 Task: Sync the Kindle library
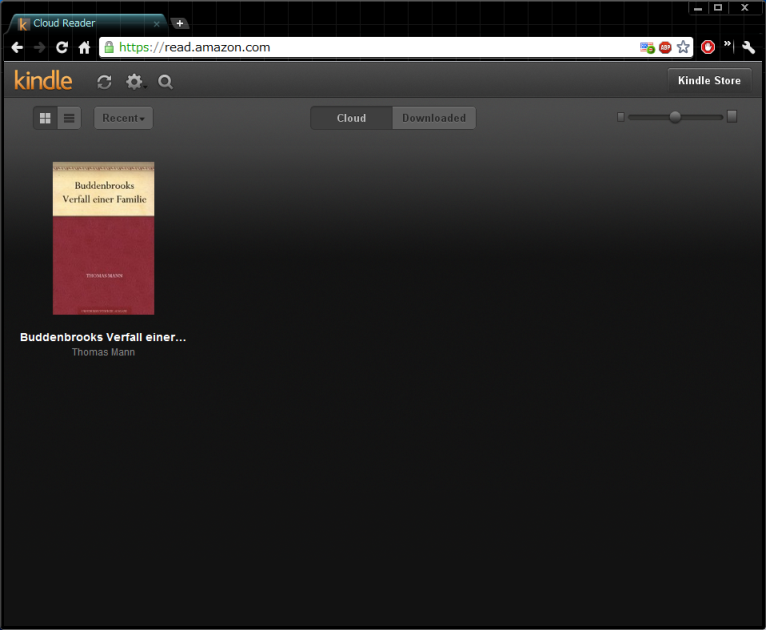point(104,82)
